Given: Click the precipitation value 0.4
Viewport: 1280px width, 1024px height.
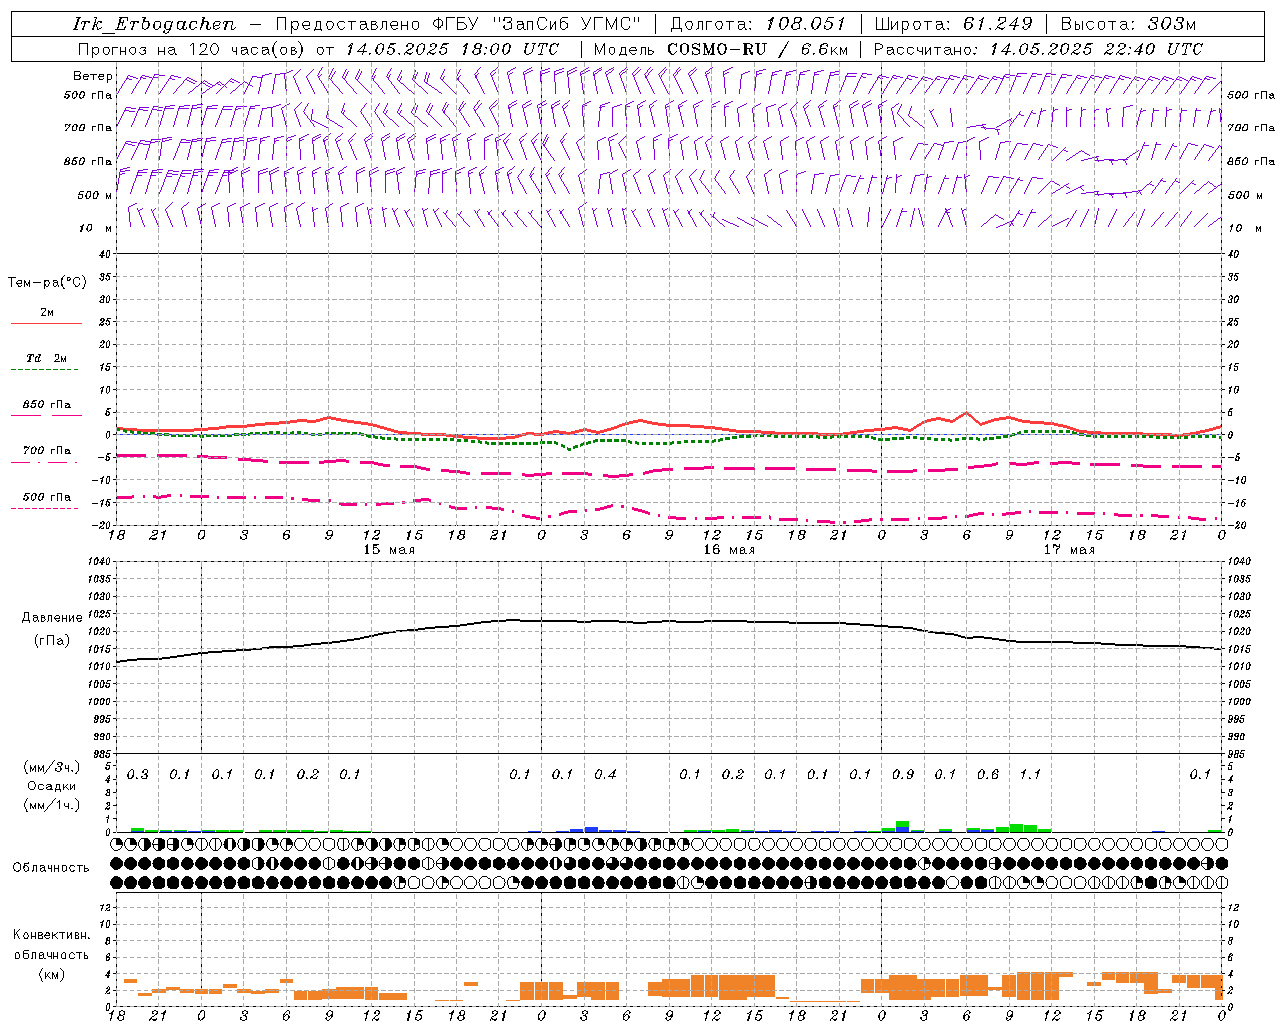Looking at the screenshot, I should tap(605, 775).
